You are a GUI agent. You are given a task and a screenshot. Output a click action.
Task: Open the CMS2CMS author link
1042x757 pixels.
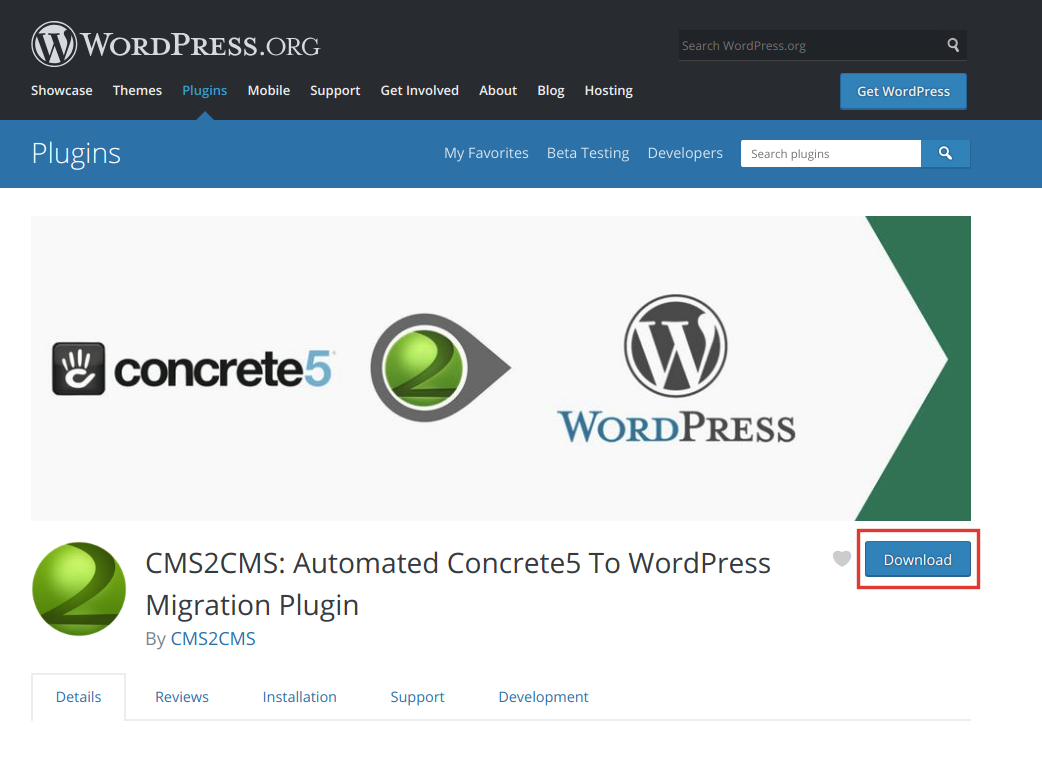click(x=213, y=639)
